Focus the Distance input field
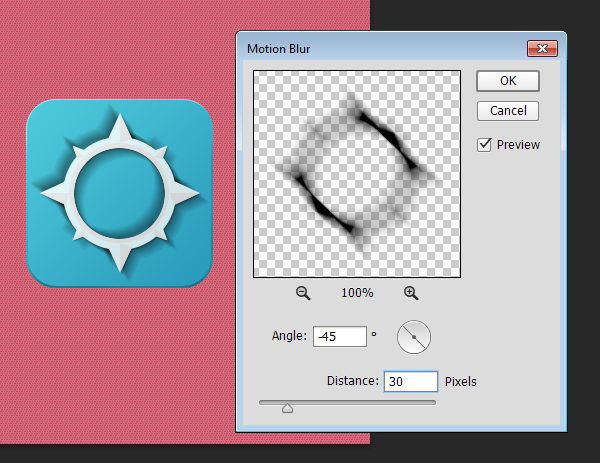This screenshot has width=600, height=463. pyautogui.click(x=410, y=381)
